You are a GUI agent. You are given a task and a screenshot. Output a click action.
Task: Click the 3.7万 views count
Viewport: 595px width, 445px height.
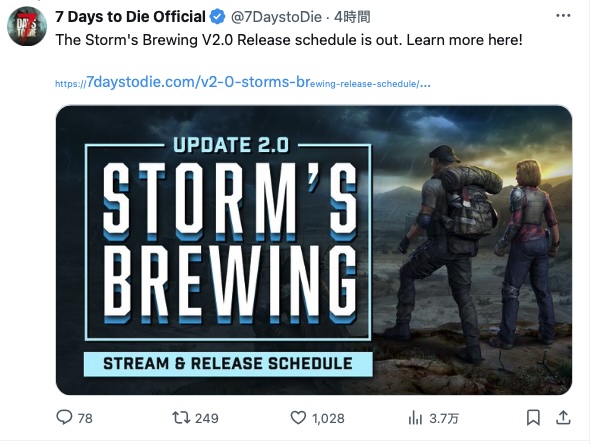(444, 418)
